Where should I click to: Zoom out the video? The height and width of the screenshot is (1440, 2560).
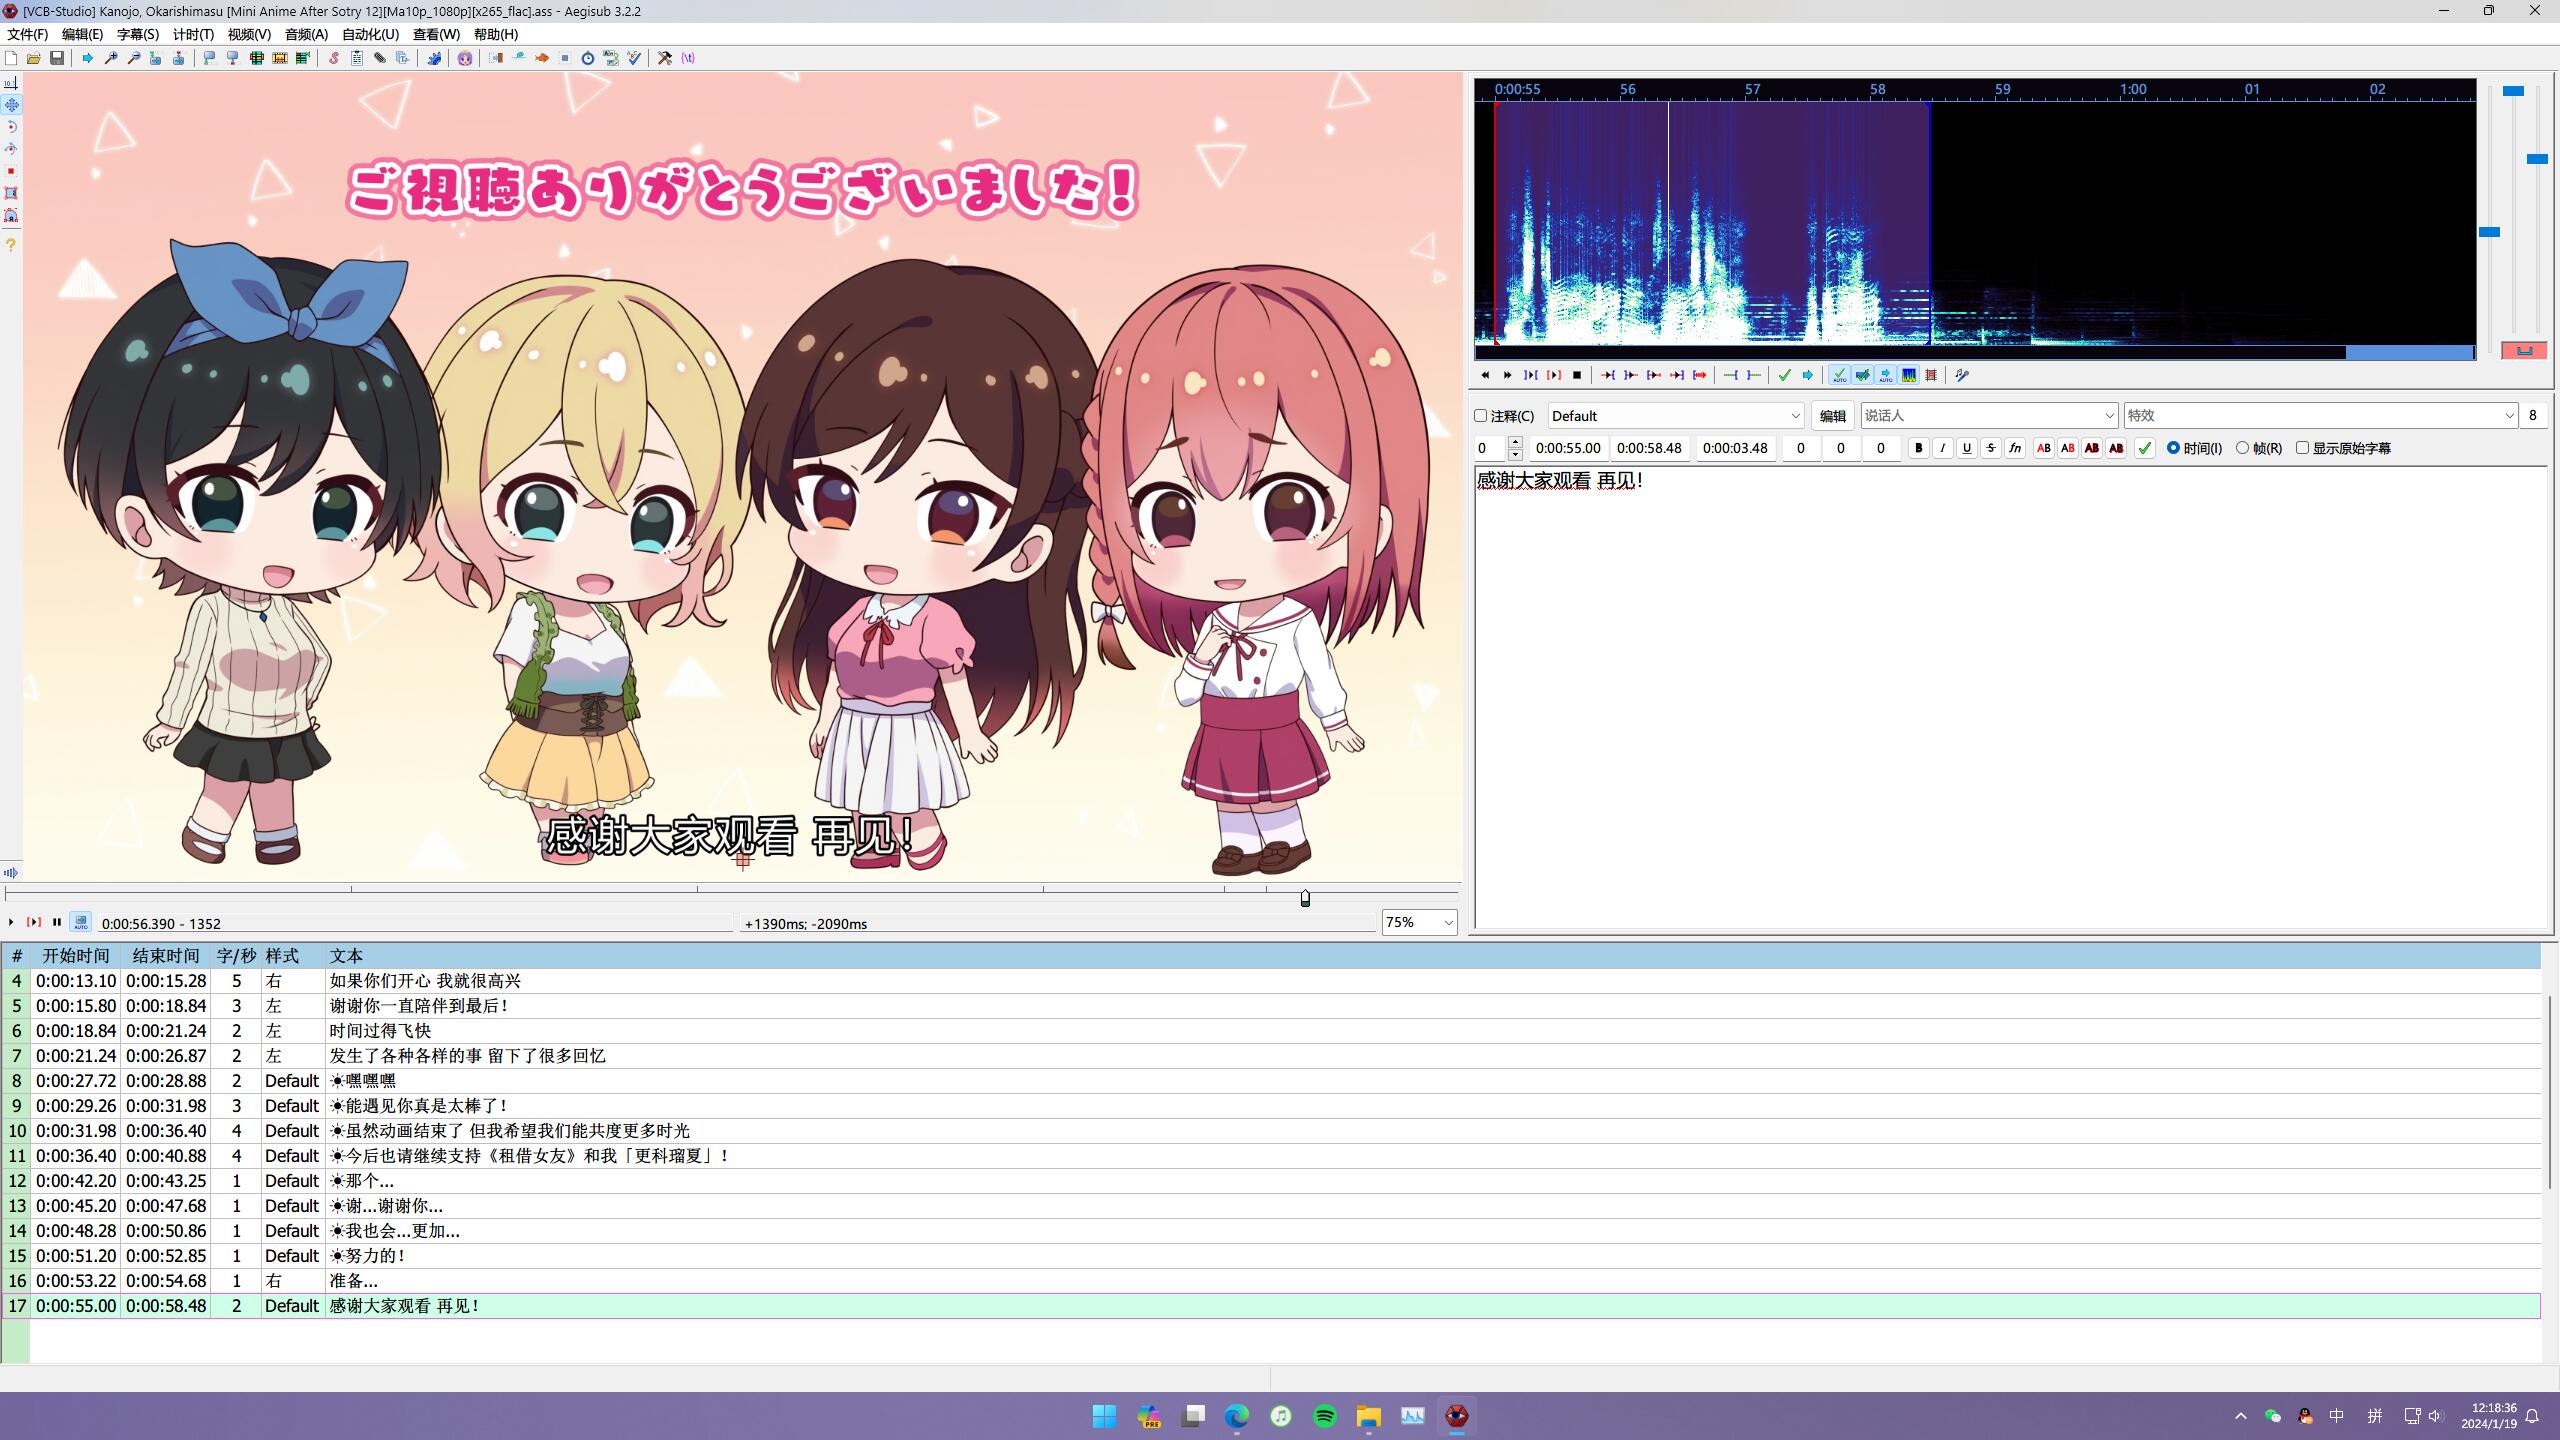click(134, 58)
